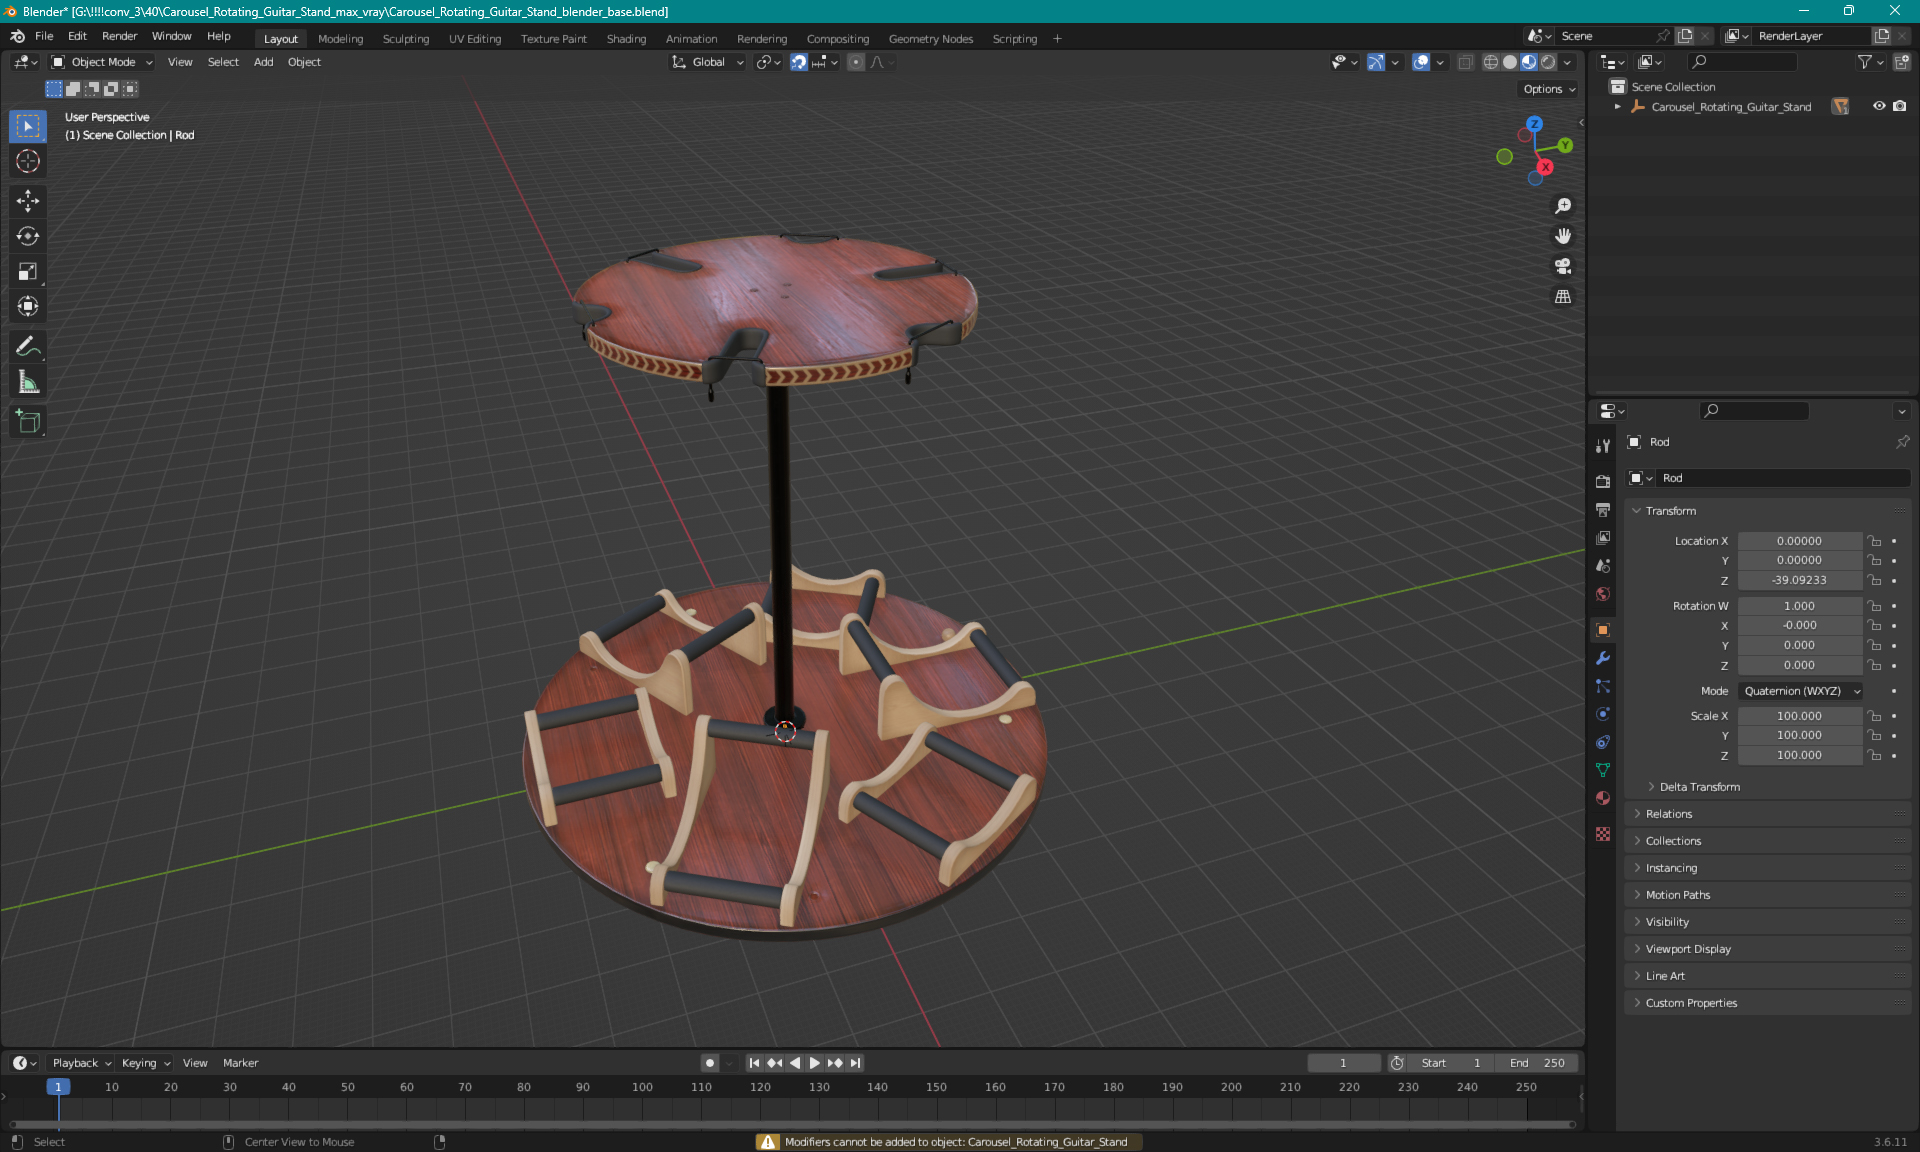Open the Render menu
The width and height of the screenshot is (1920, 1152).
click(x=119, y=36)
